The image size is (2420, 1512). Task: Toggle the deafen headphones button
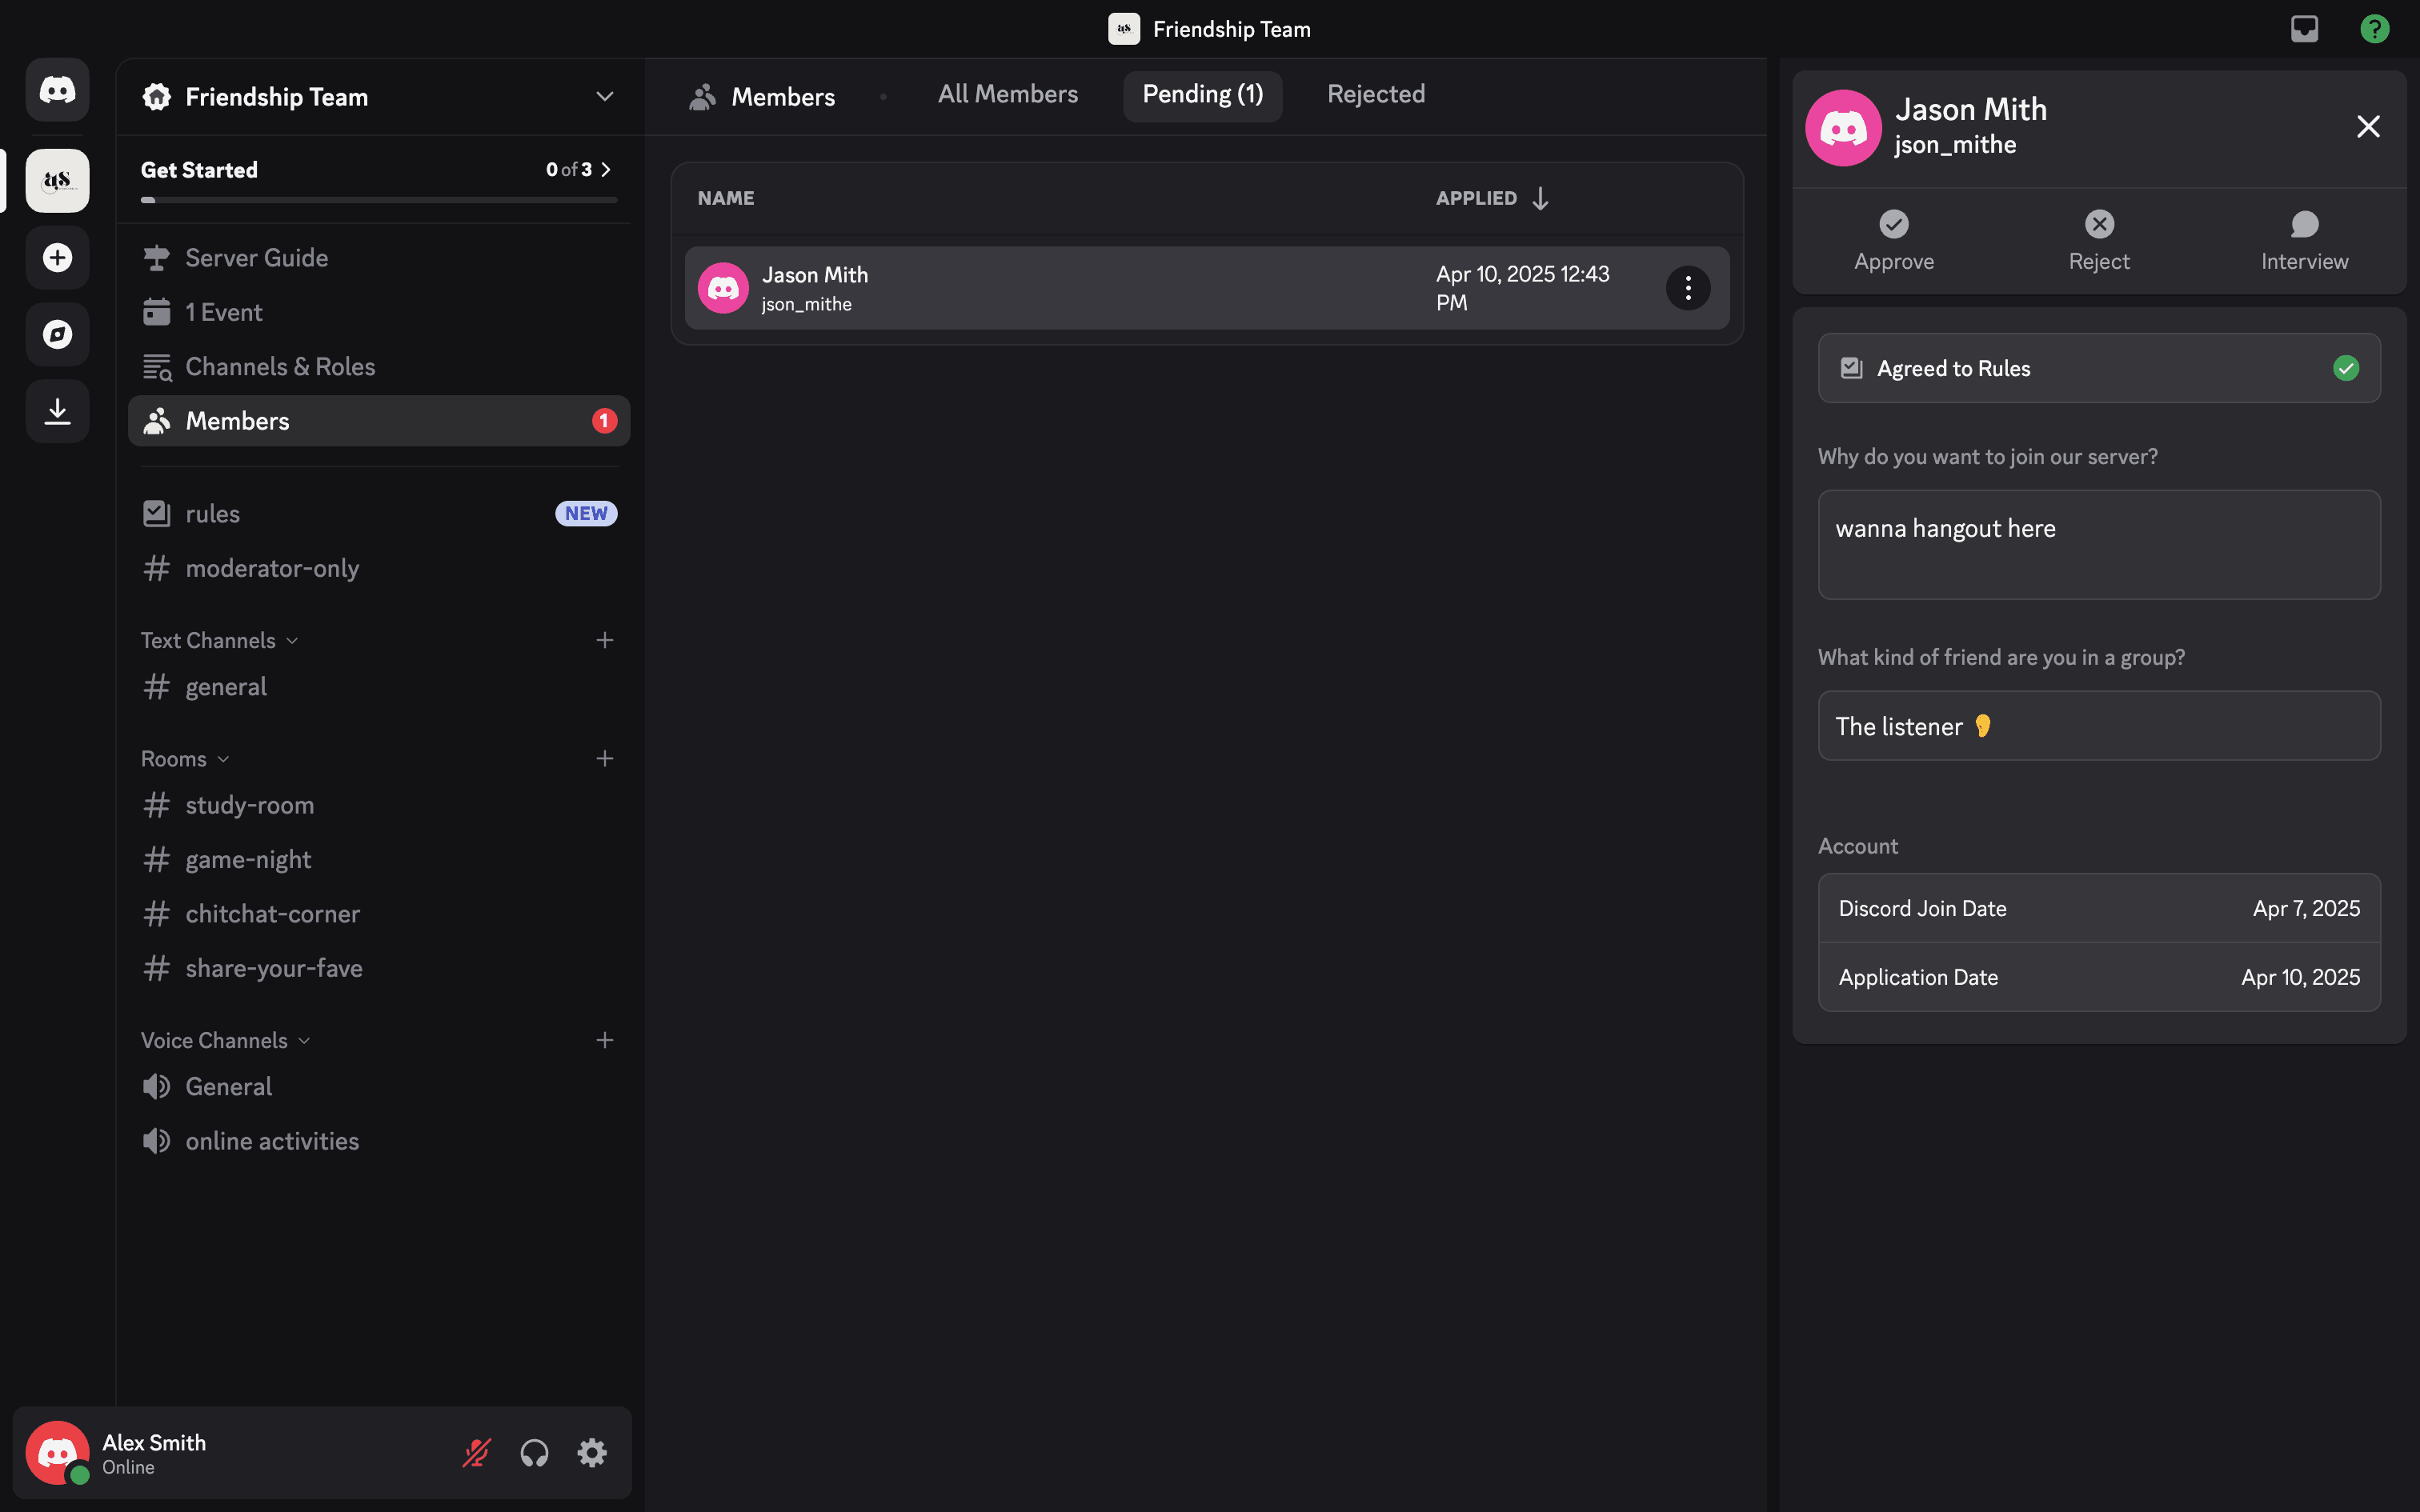[534, 1452]
